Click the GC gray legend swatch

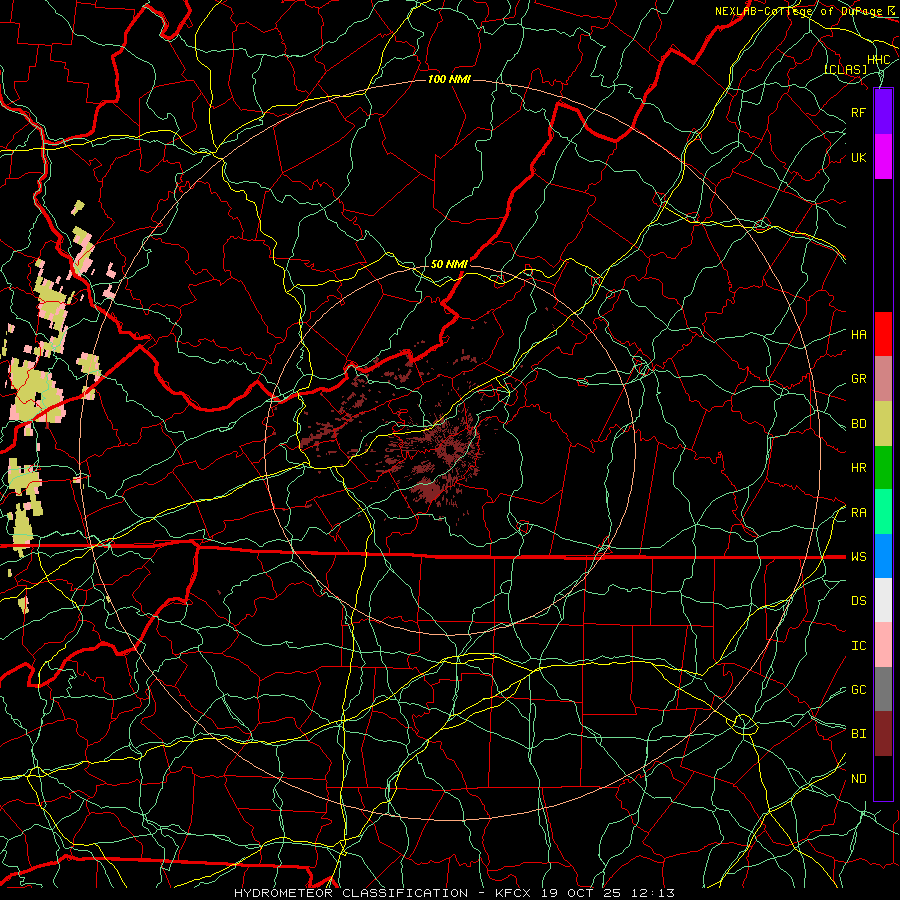click(883, 689)
